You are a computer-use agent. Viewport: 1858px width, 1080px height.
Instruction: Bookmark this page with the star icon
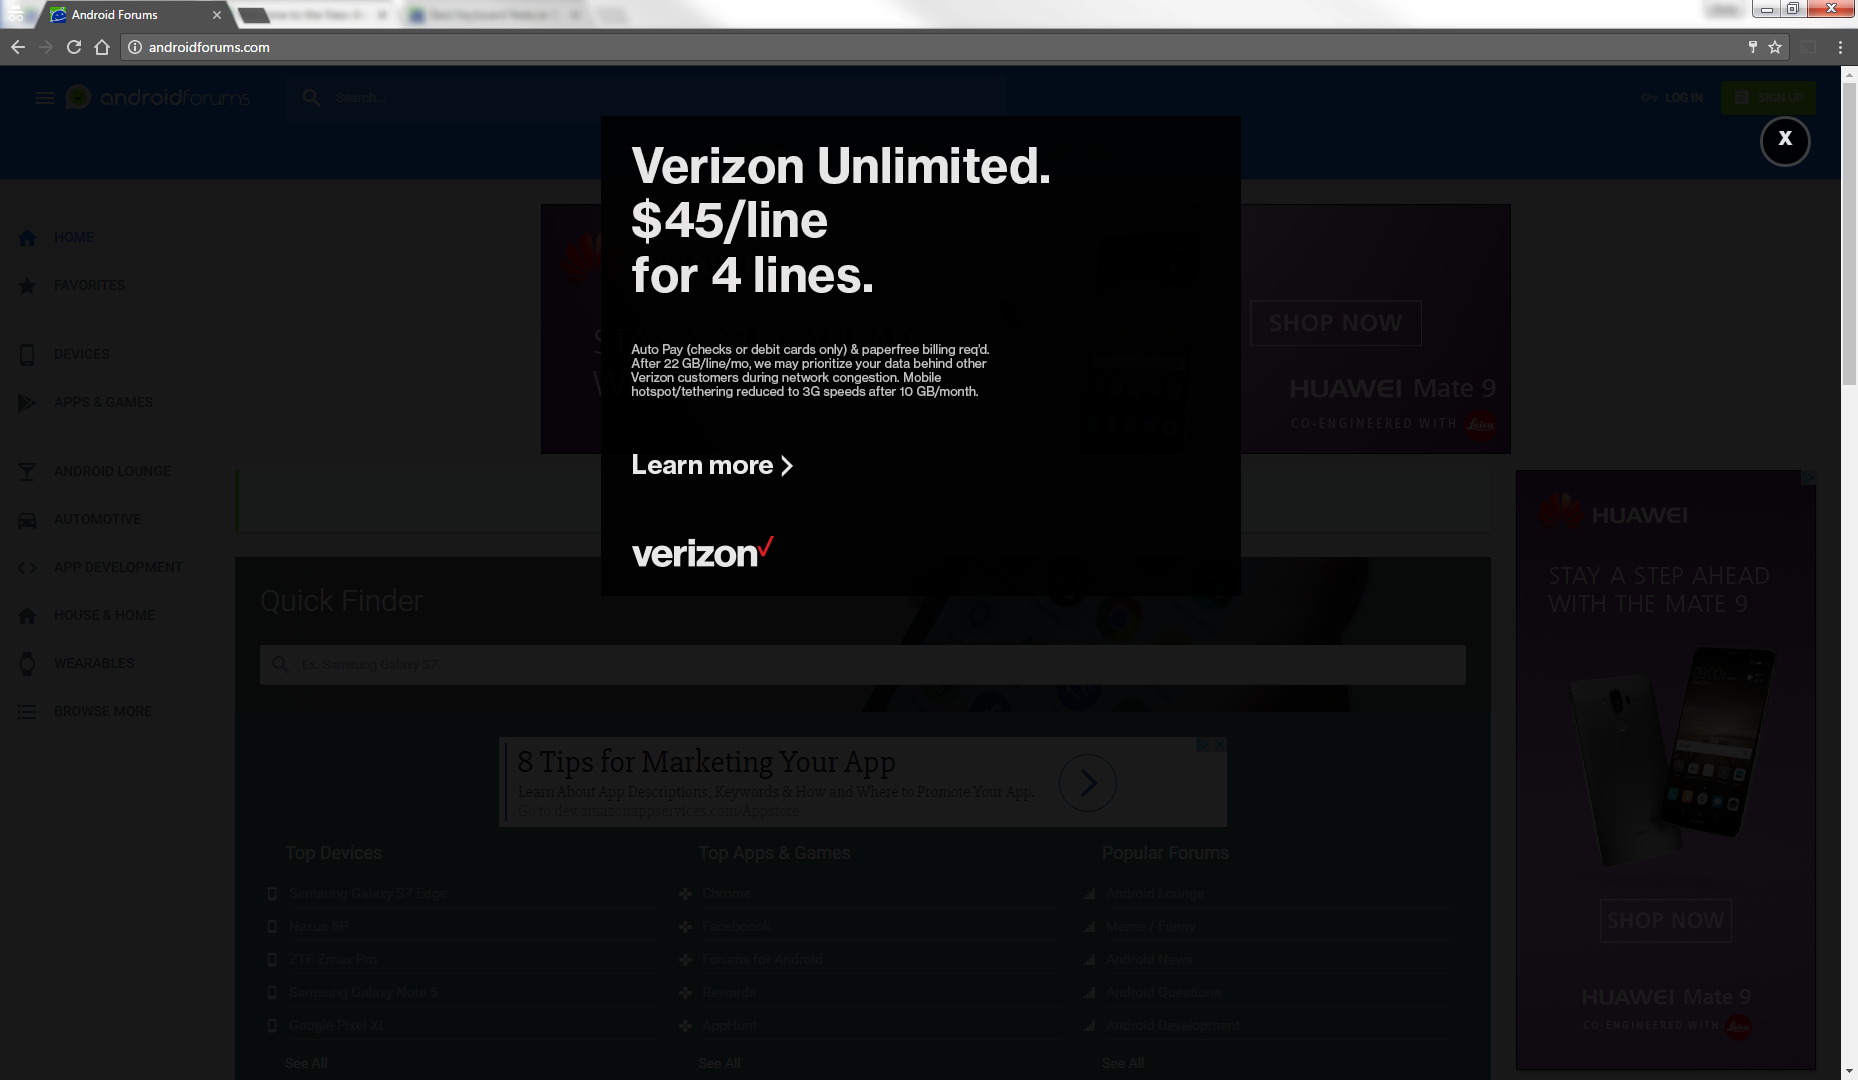tap(1775, 47)
